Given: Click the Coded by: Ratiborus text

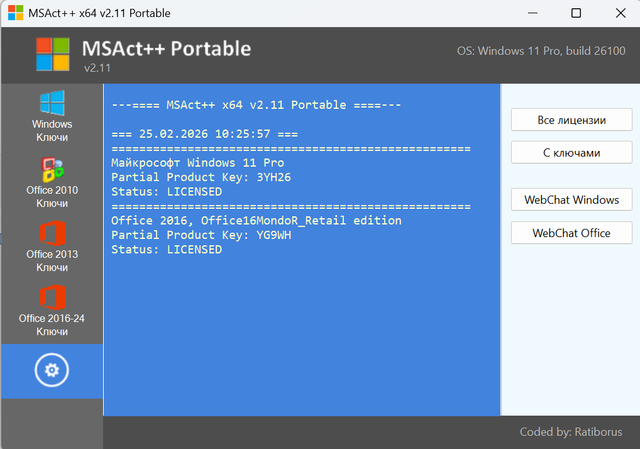Looking at the screenshot, I should [x=571, y=432].
